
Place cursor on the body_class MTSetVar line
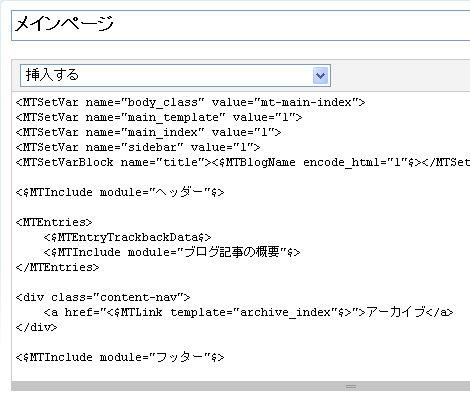point(190,102)
